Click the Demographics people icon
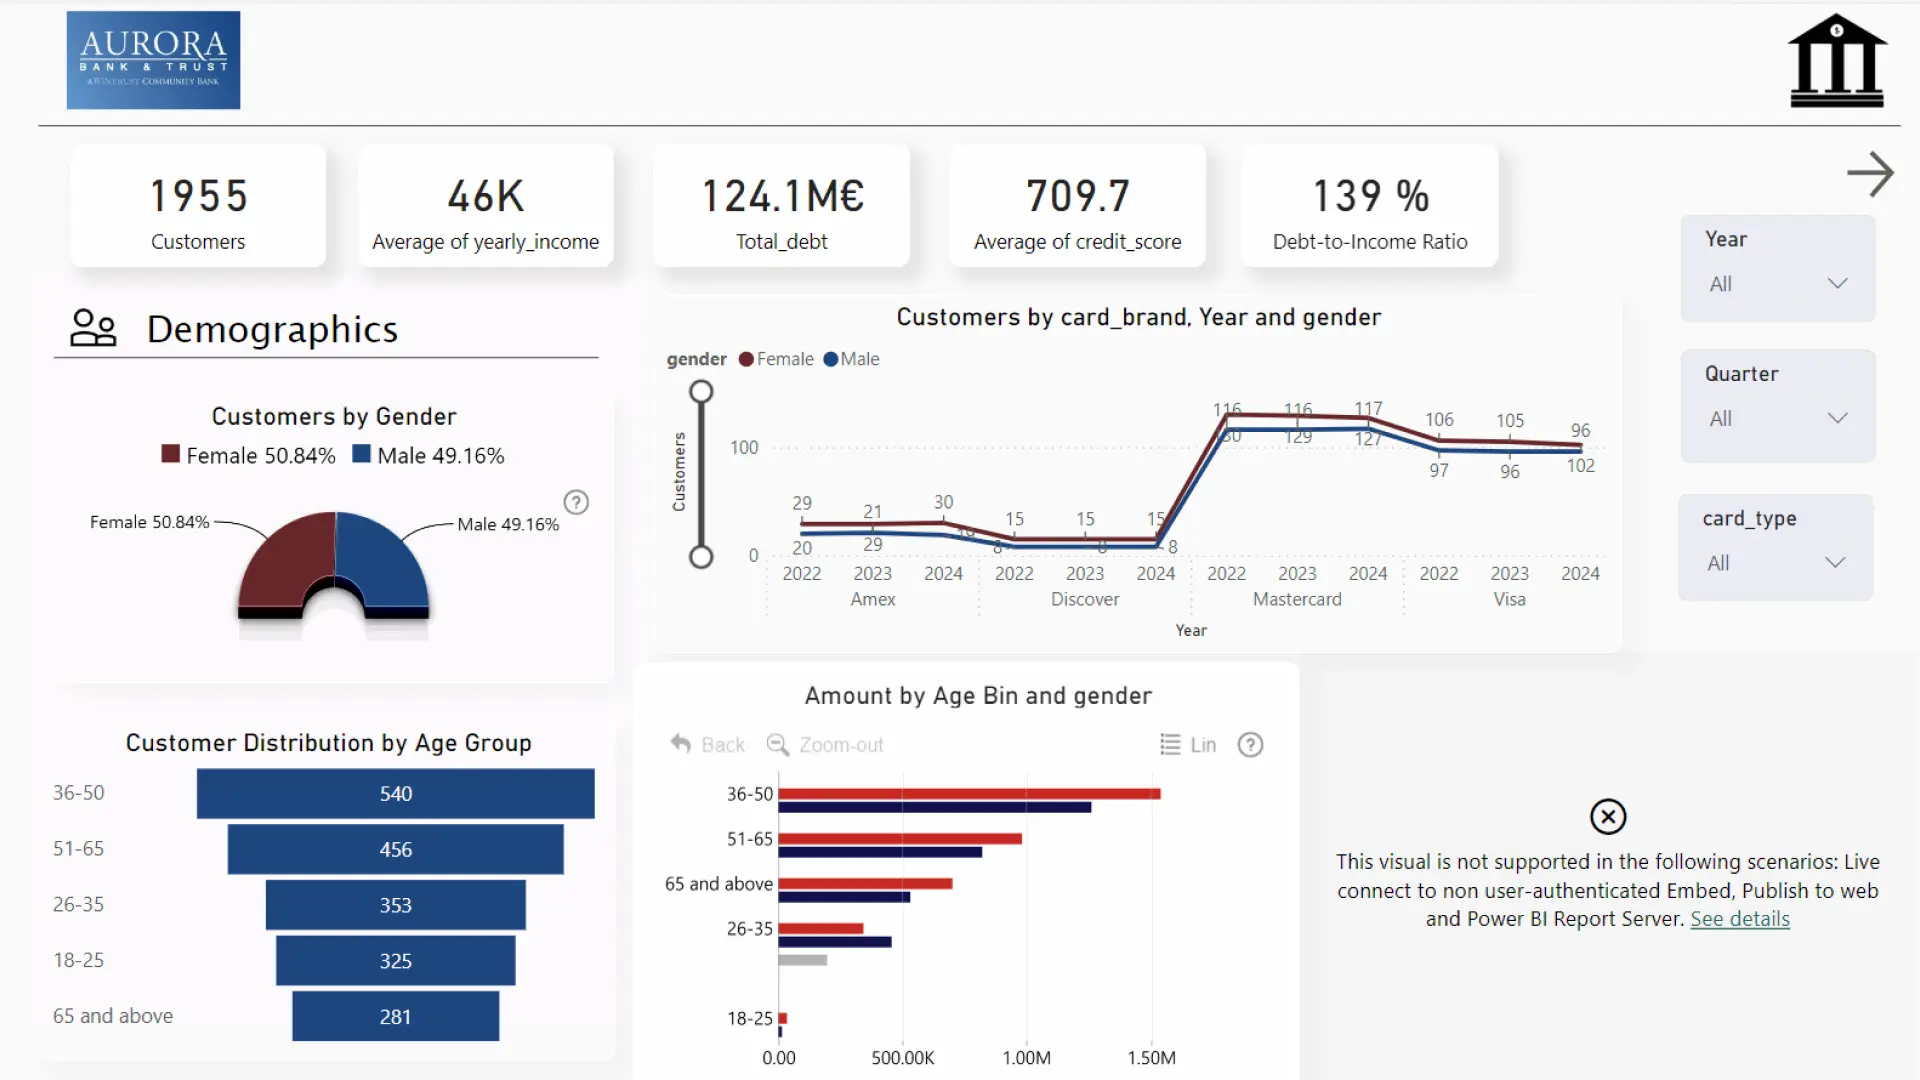Image resolution: width=1920 pixels, height=1080 pixels. pos(93,328)
